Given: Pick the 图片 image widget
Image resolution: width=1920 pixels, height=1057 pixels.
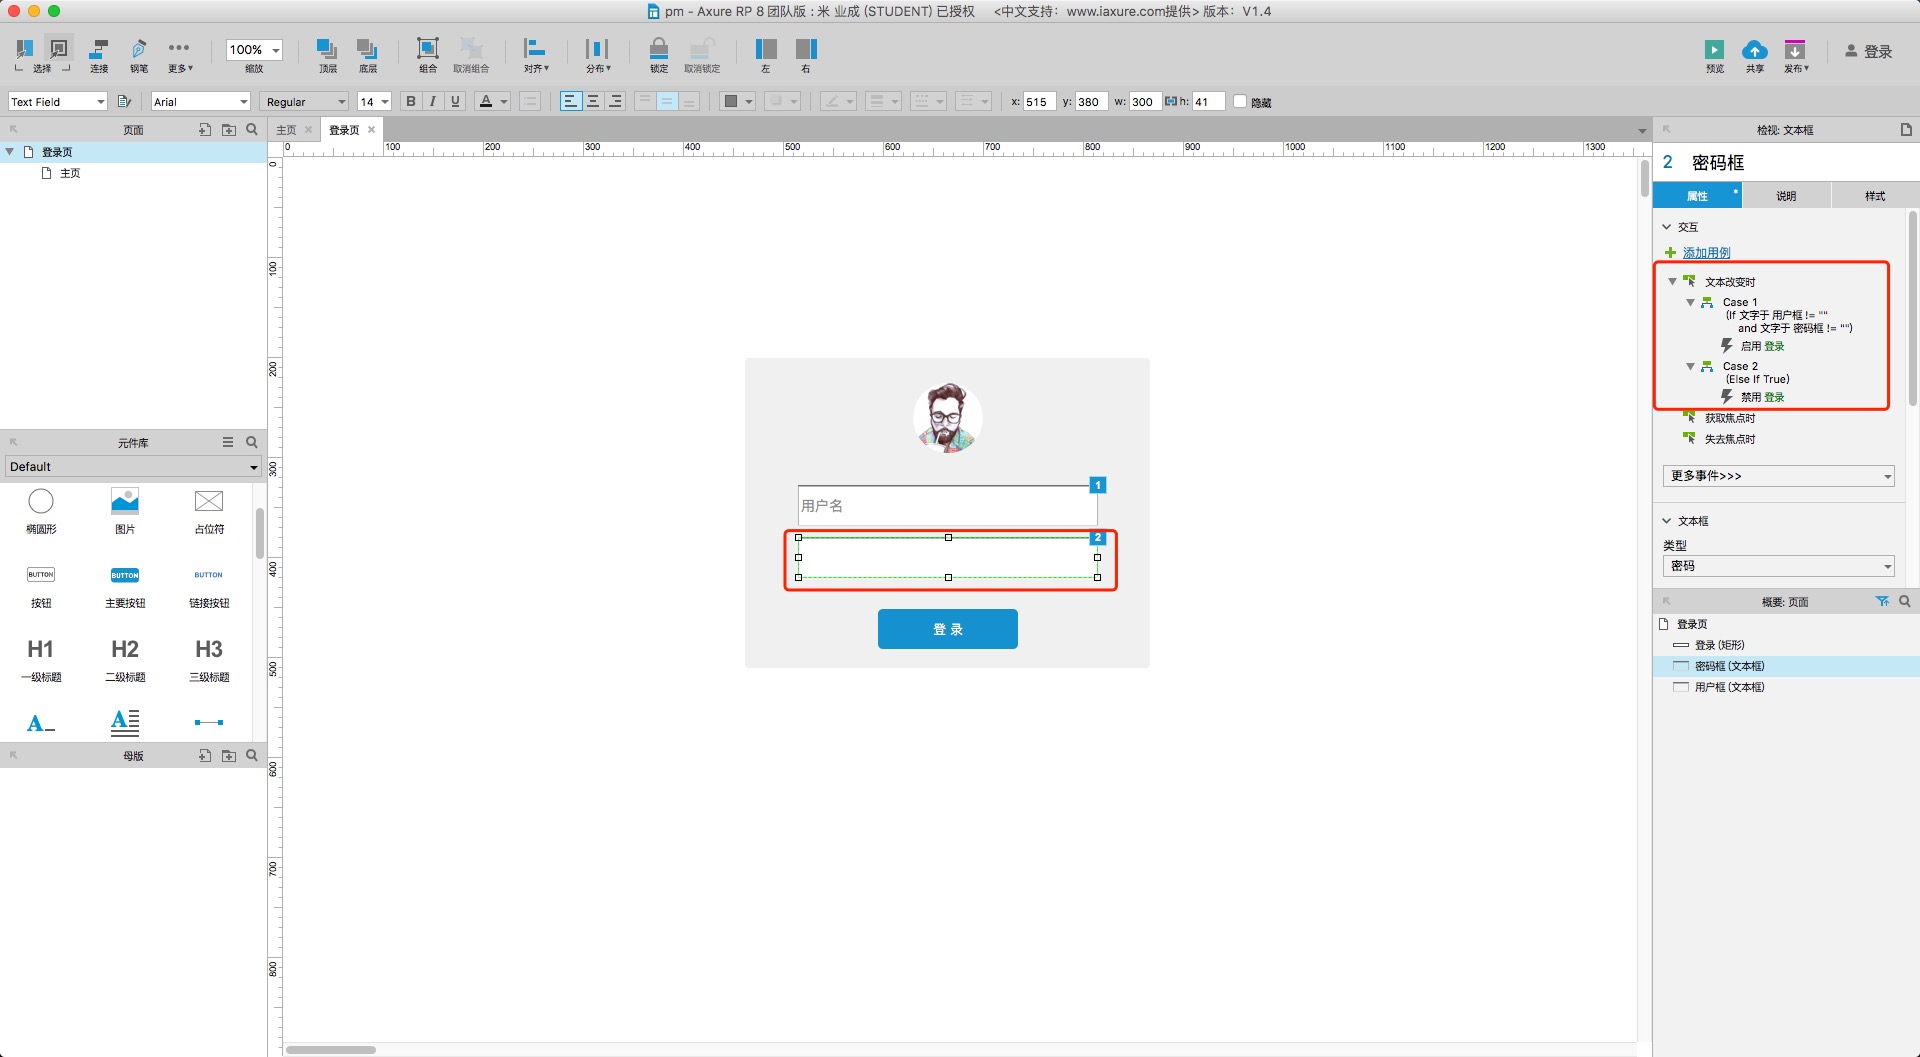Looking at the screenshot, I should click(125, 511).
